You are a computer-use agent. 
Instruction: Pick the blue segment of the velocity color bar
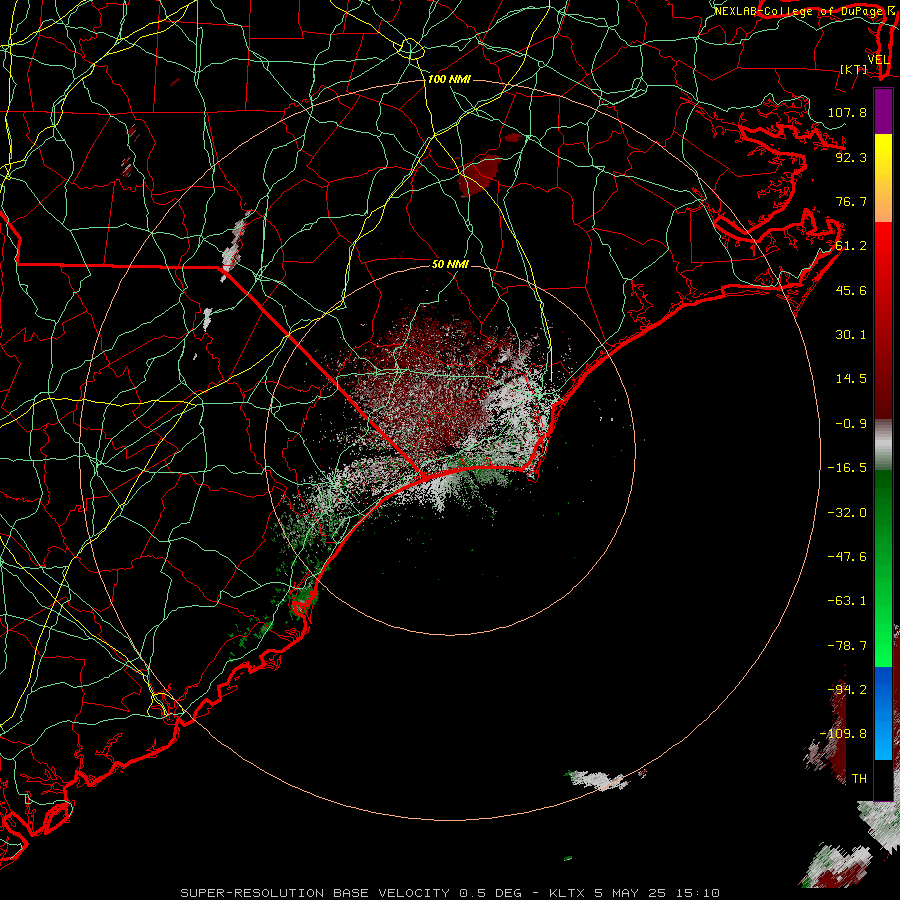click(x=883, y=713)
